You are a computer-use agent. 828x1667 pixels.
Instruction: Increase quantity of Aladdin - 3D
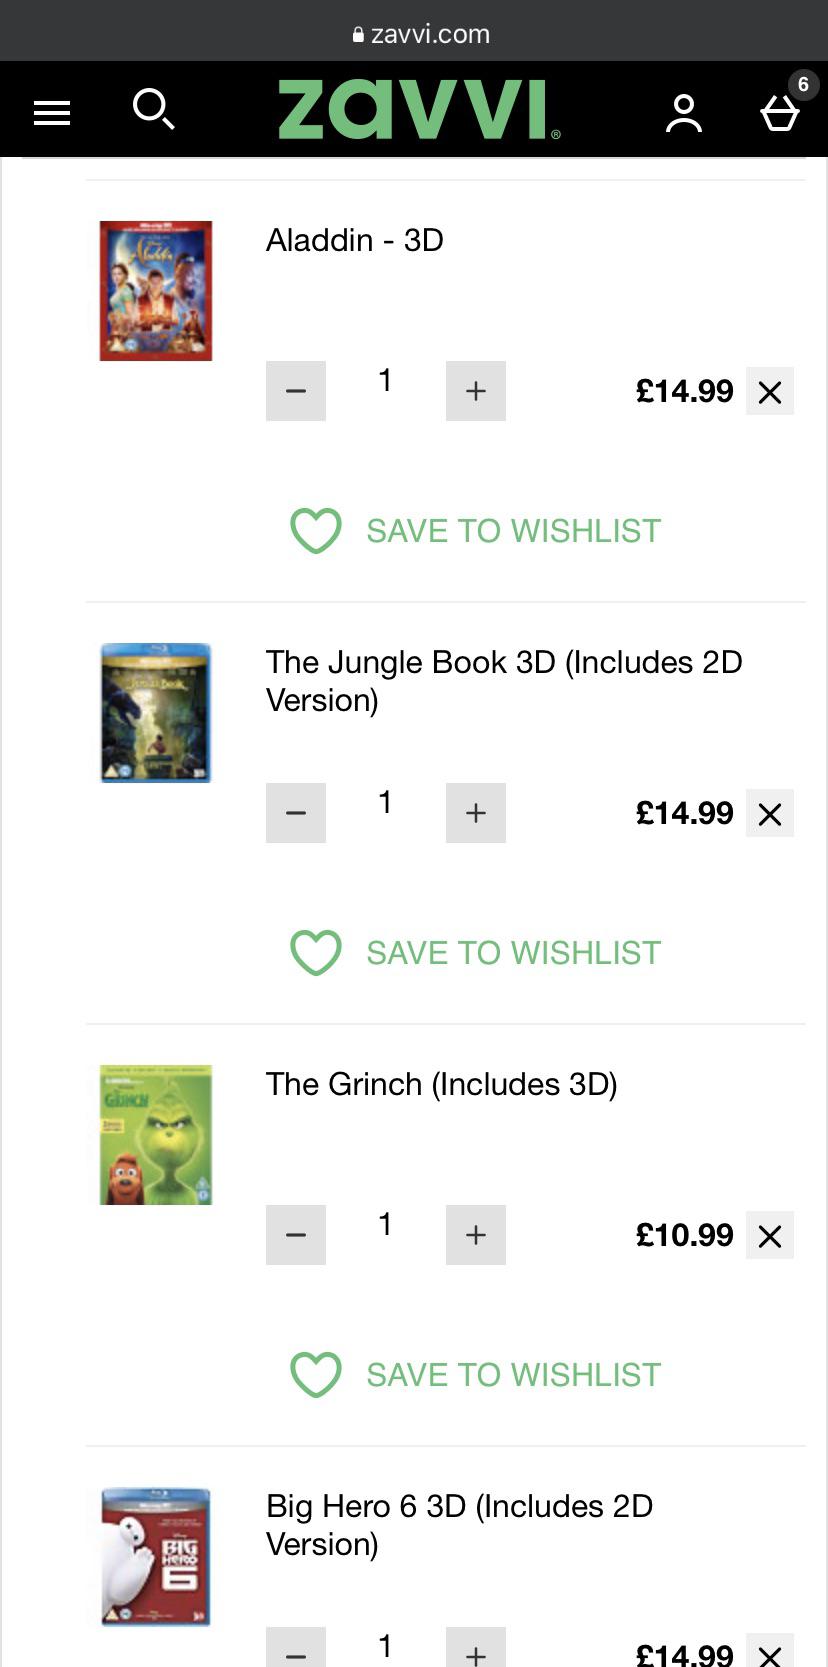475,391
